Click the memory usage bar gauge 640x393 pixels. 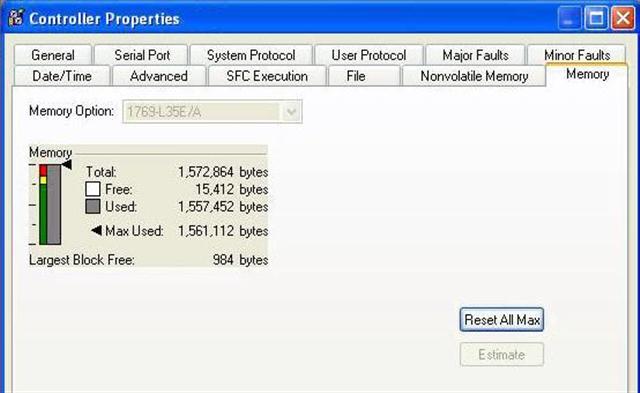pos(50,204)
